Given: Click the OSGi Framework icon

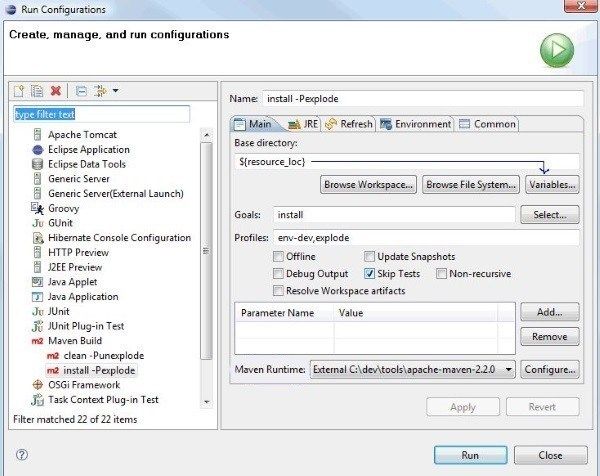Looking at the screenshot, I should point(38,385).
